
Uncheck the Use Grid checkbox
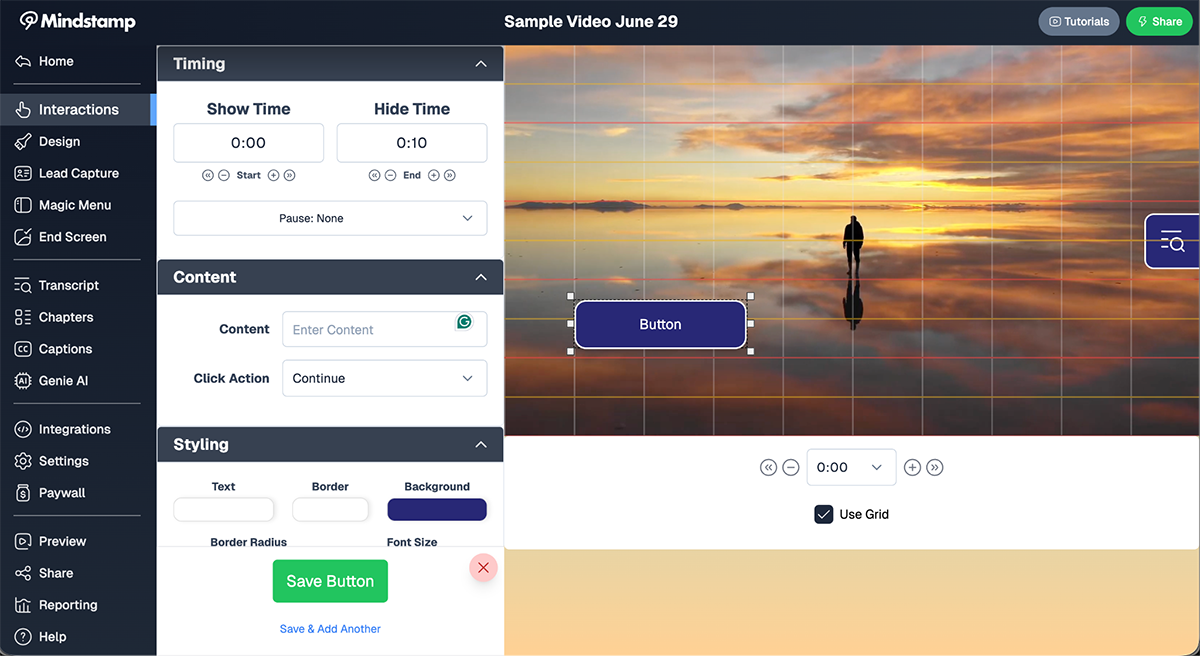click(824, 514)
